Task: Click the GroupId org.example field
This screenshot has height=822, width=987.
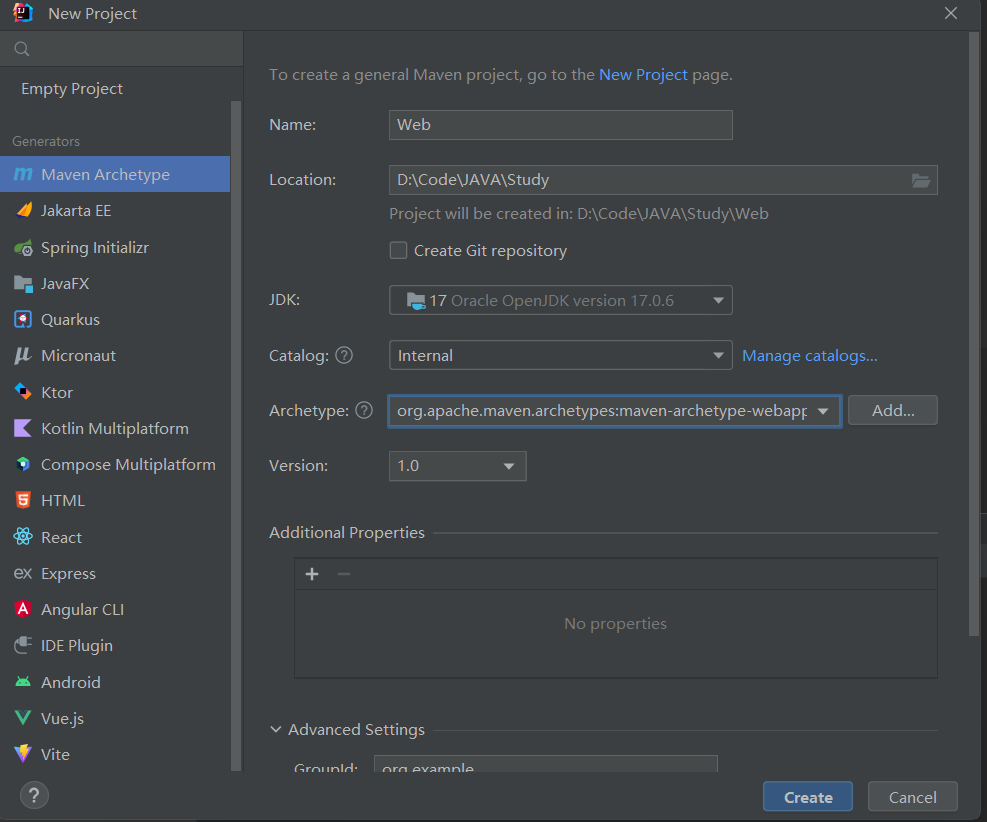Action: pos(546,764)
